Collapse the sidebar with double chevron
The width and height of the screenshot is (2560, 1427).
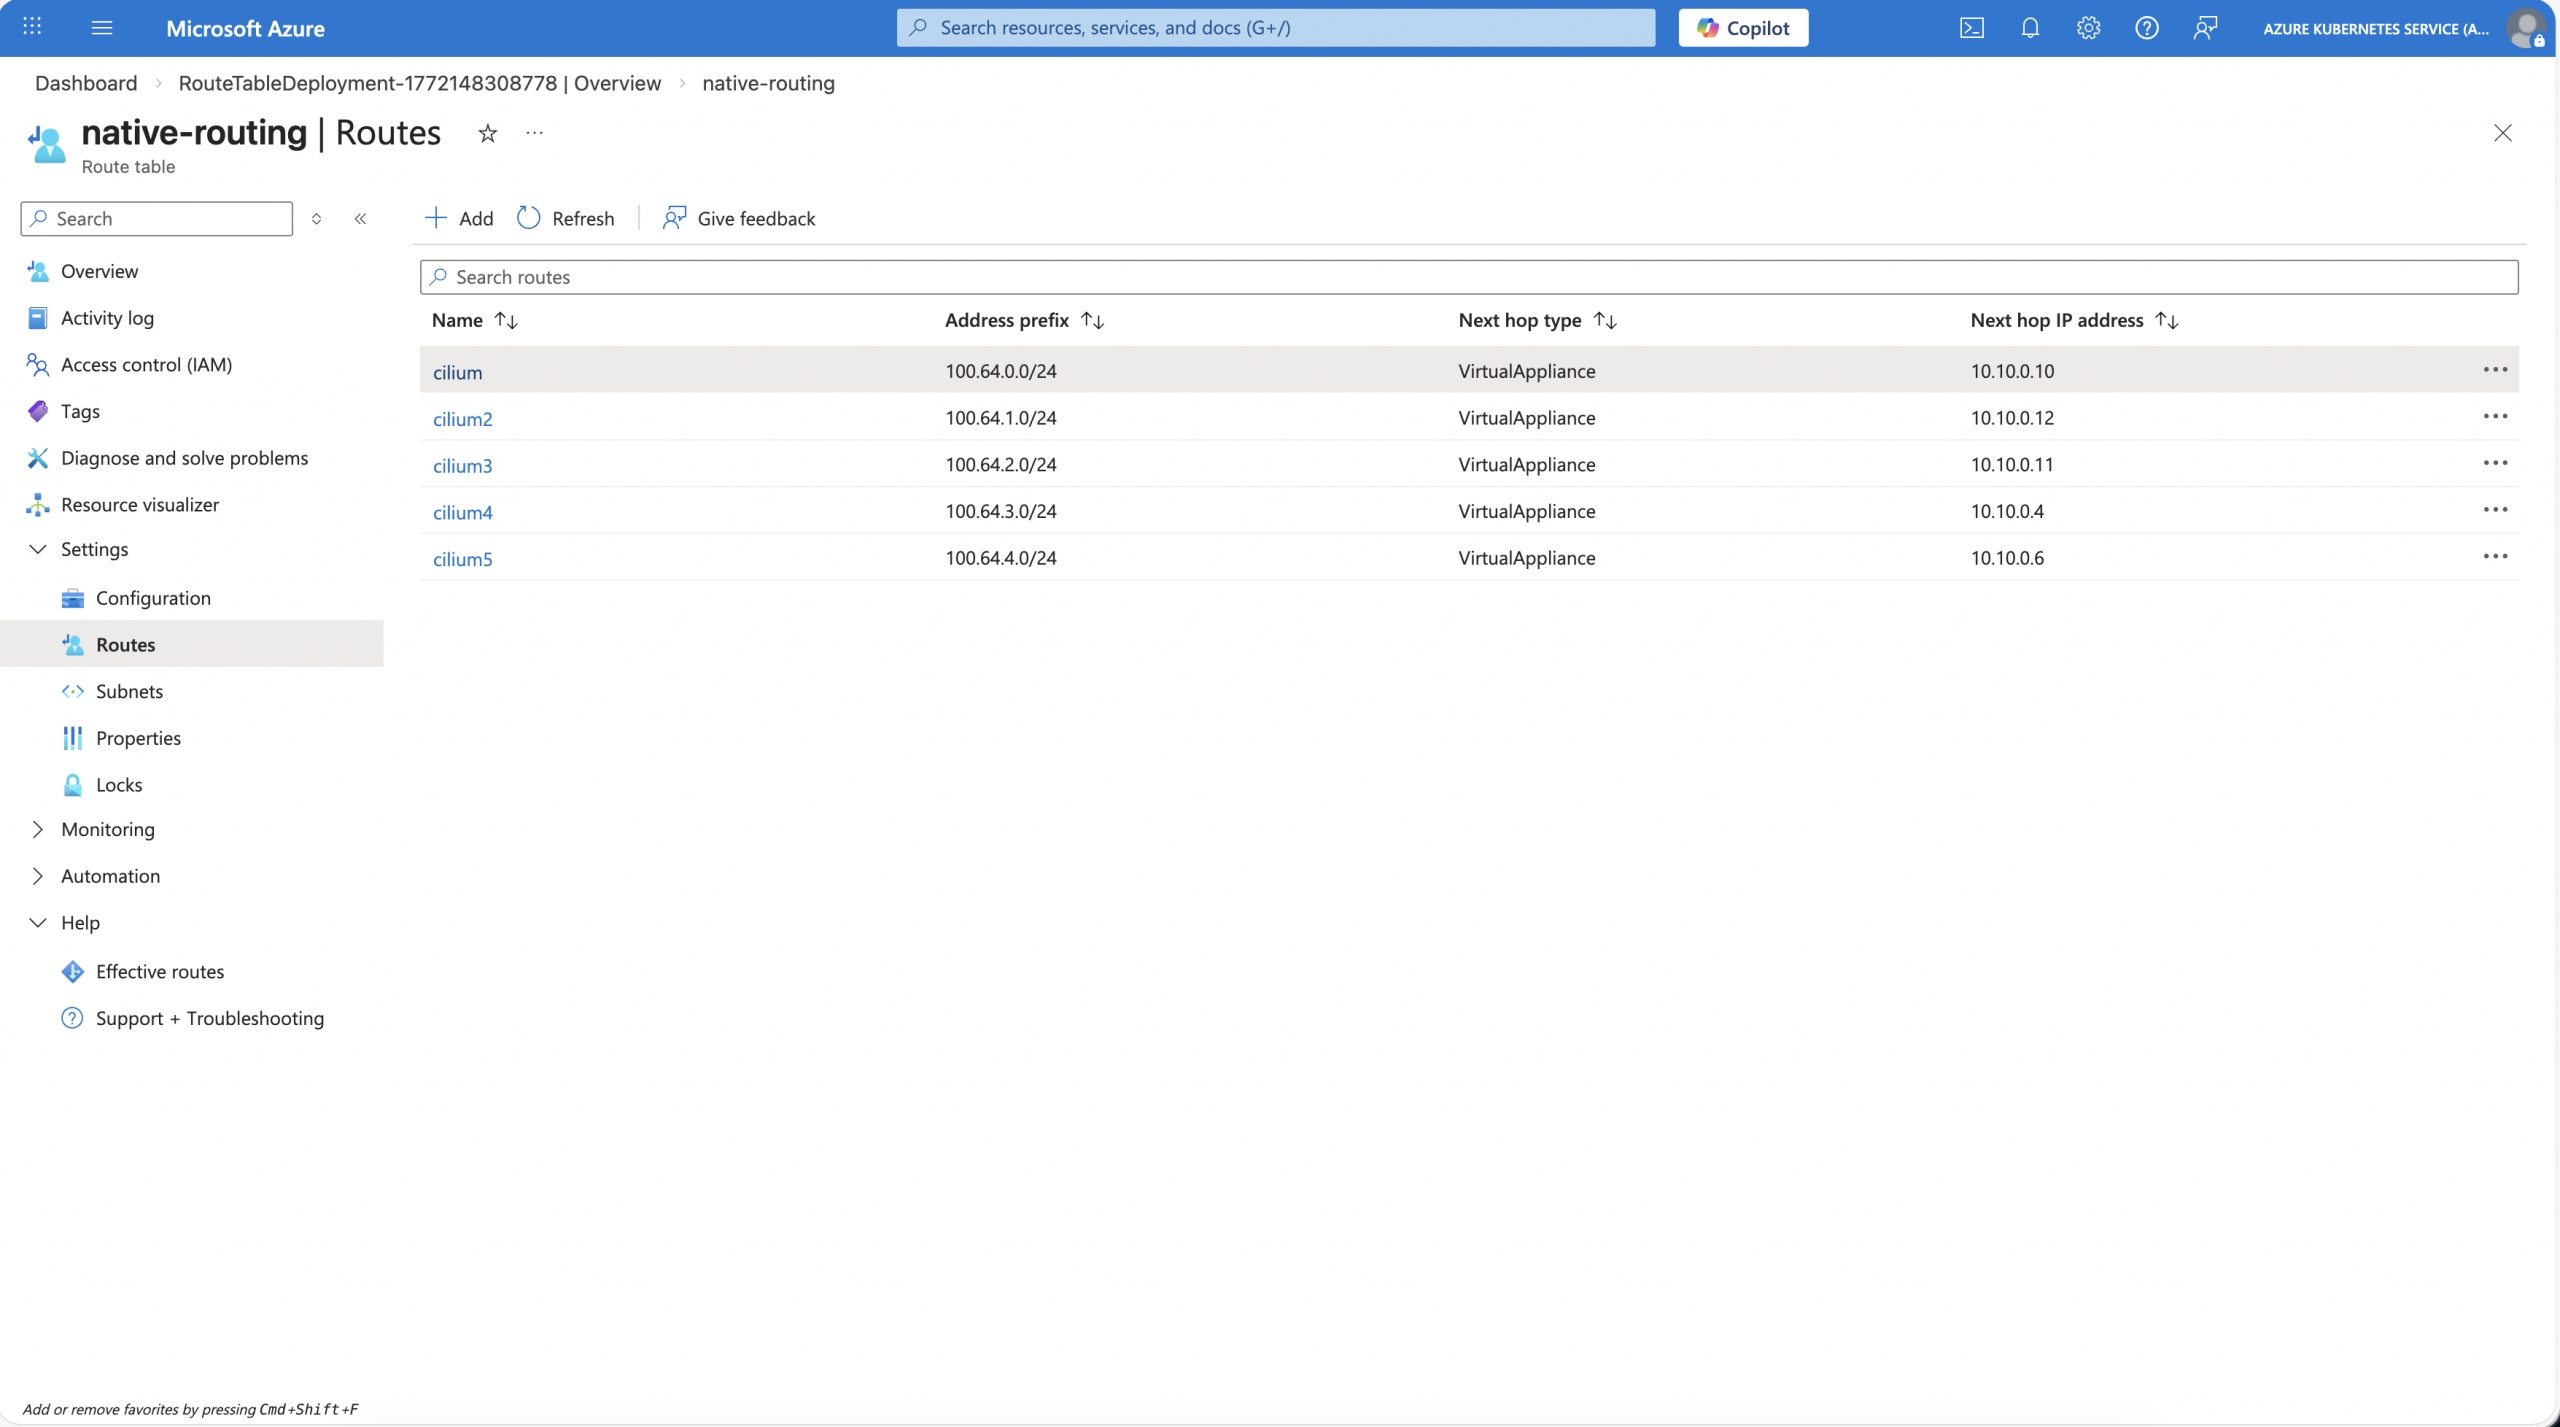point(360,218)
